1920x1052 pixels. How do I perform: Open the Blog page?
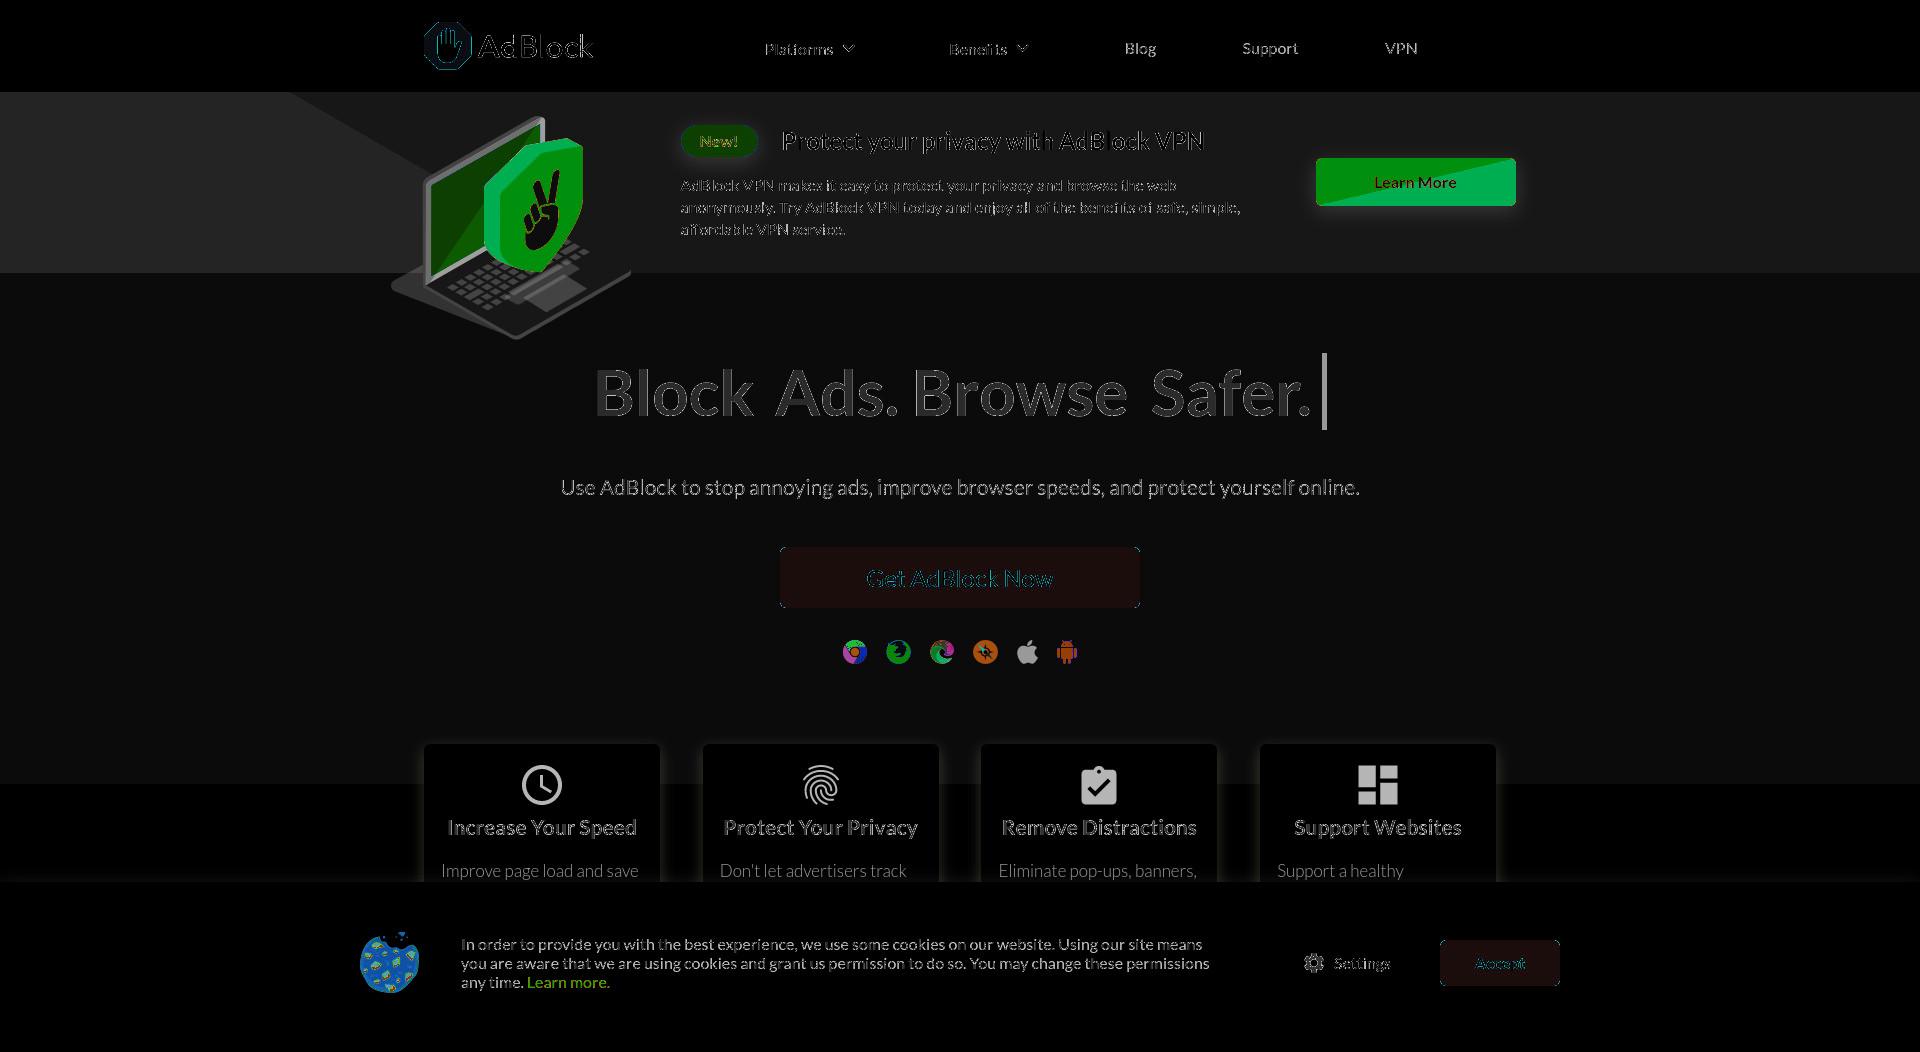pyautogui.click(x=1140, y=49)
